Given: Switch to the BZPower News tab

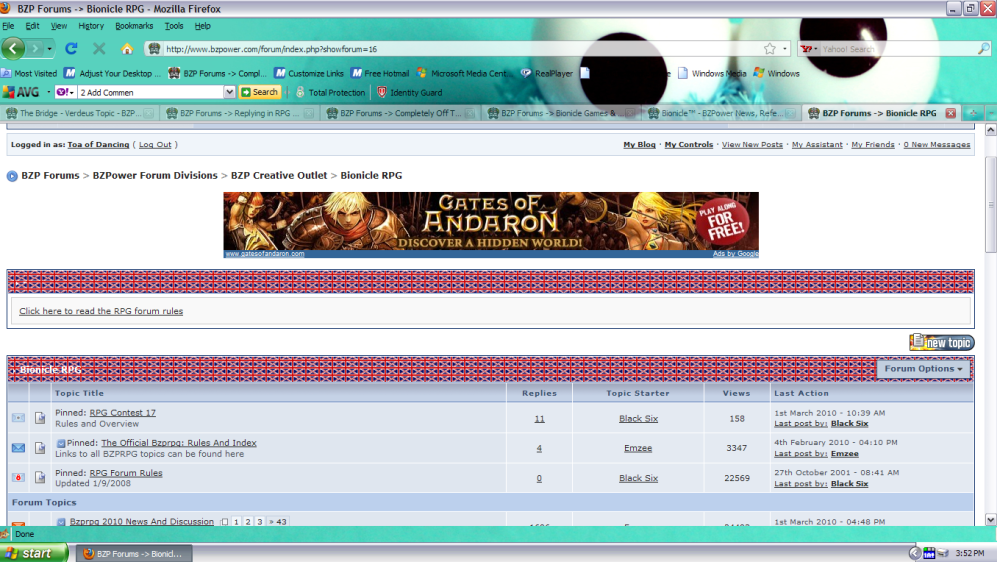Looking at the screenshot, I should (720, 113).
